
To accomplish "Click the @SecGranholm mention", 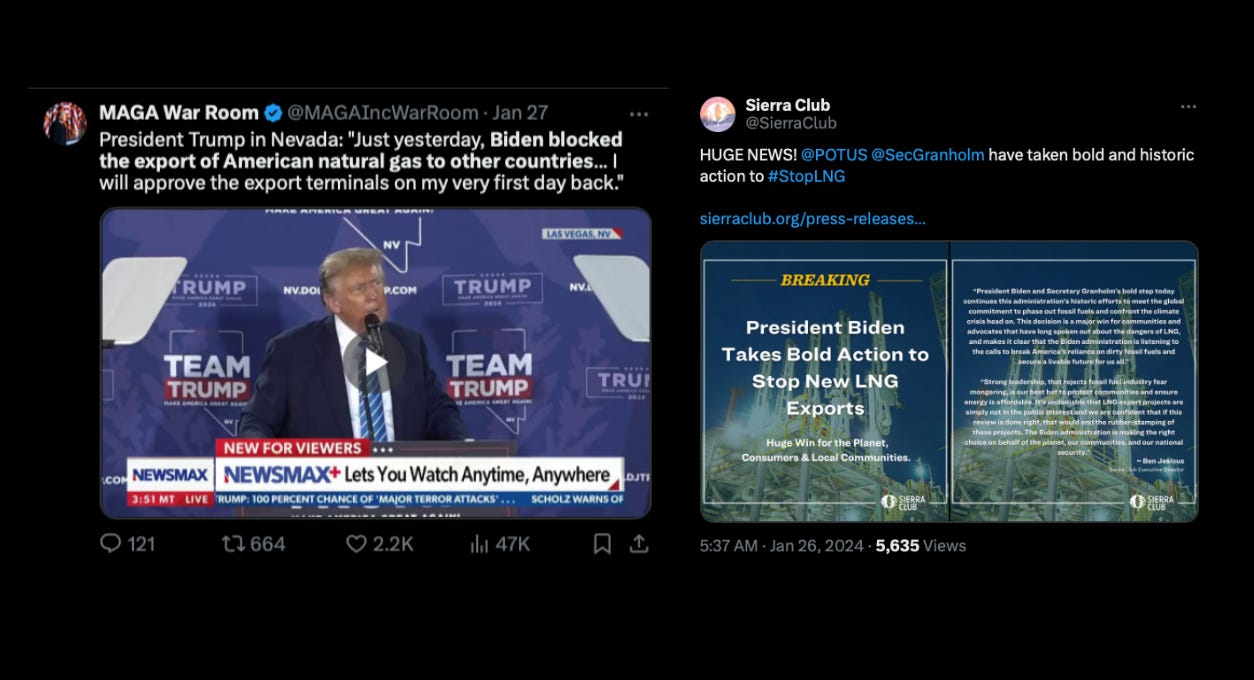I will pos(928,154).
